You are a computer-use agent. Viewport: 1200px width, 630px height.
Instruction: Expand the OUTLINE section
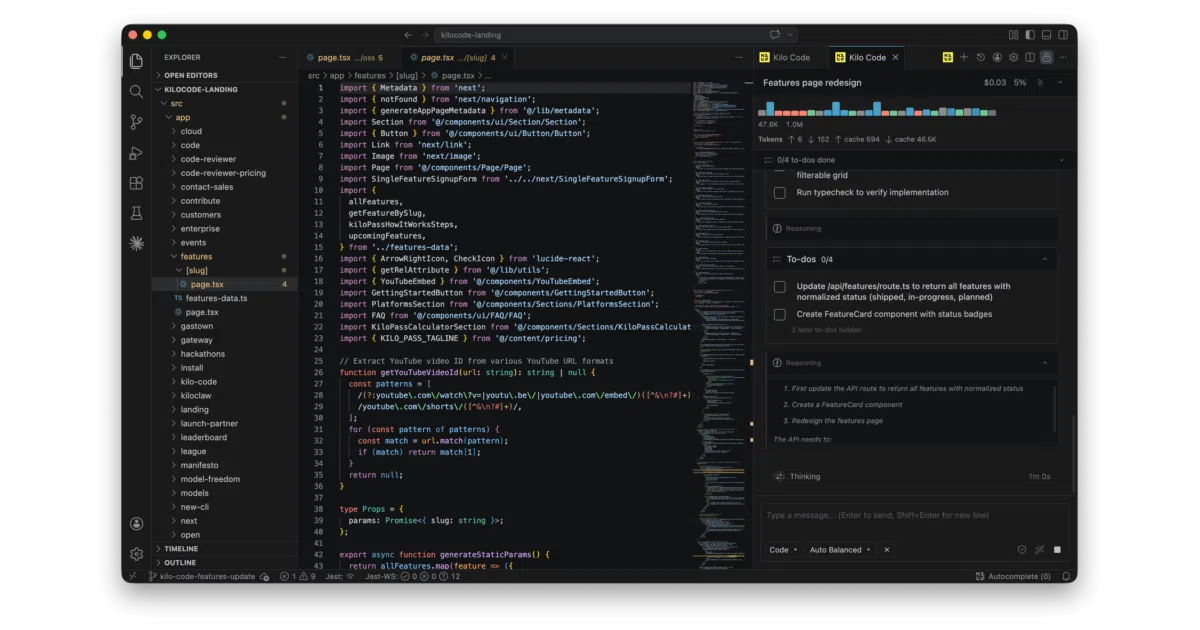(x=224, y=563)
